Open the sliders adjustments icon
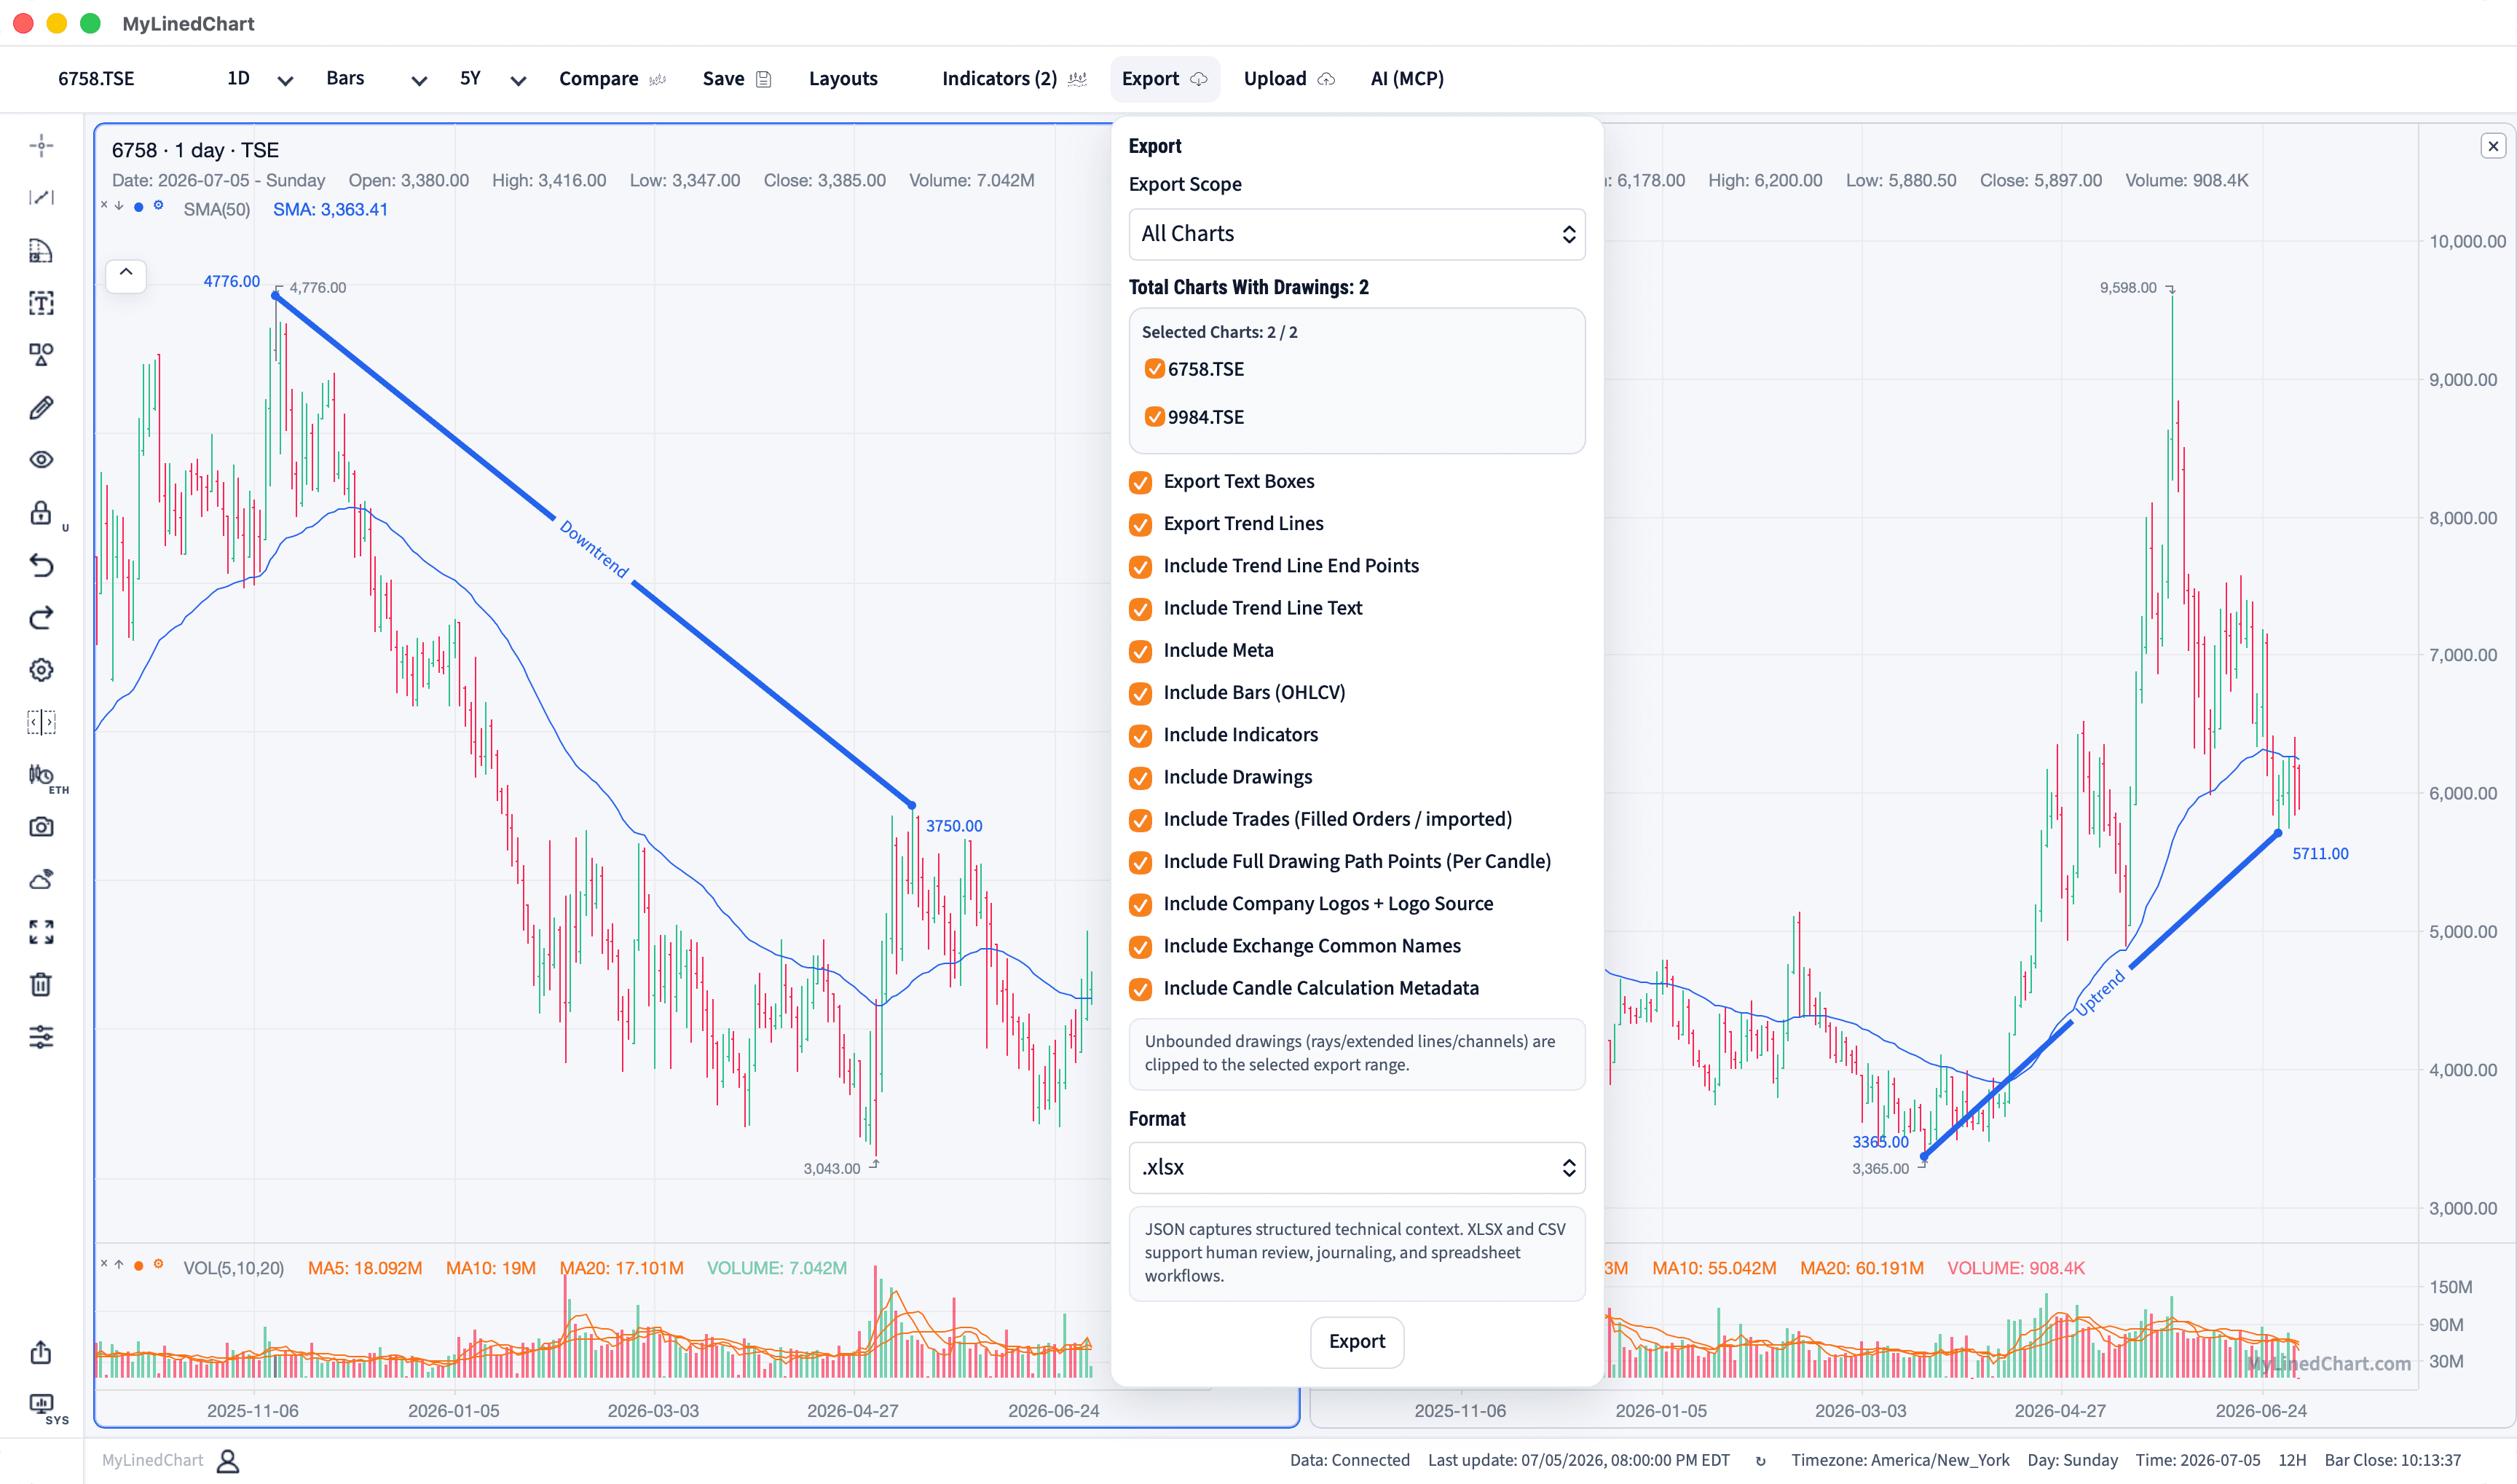Viewport: 2517px width, 1484px height. coord(41,1037)
